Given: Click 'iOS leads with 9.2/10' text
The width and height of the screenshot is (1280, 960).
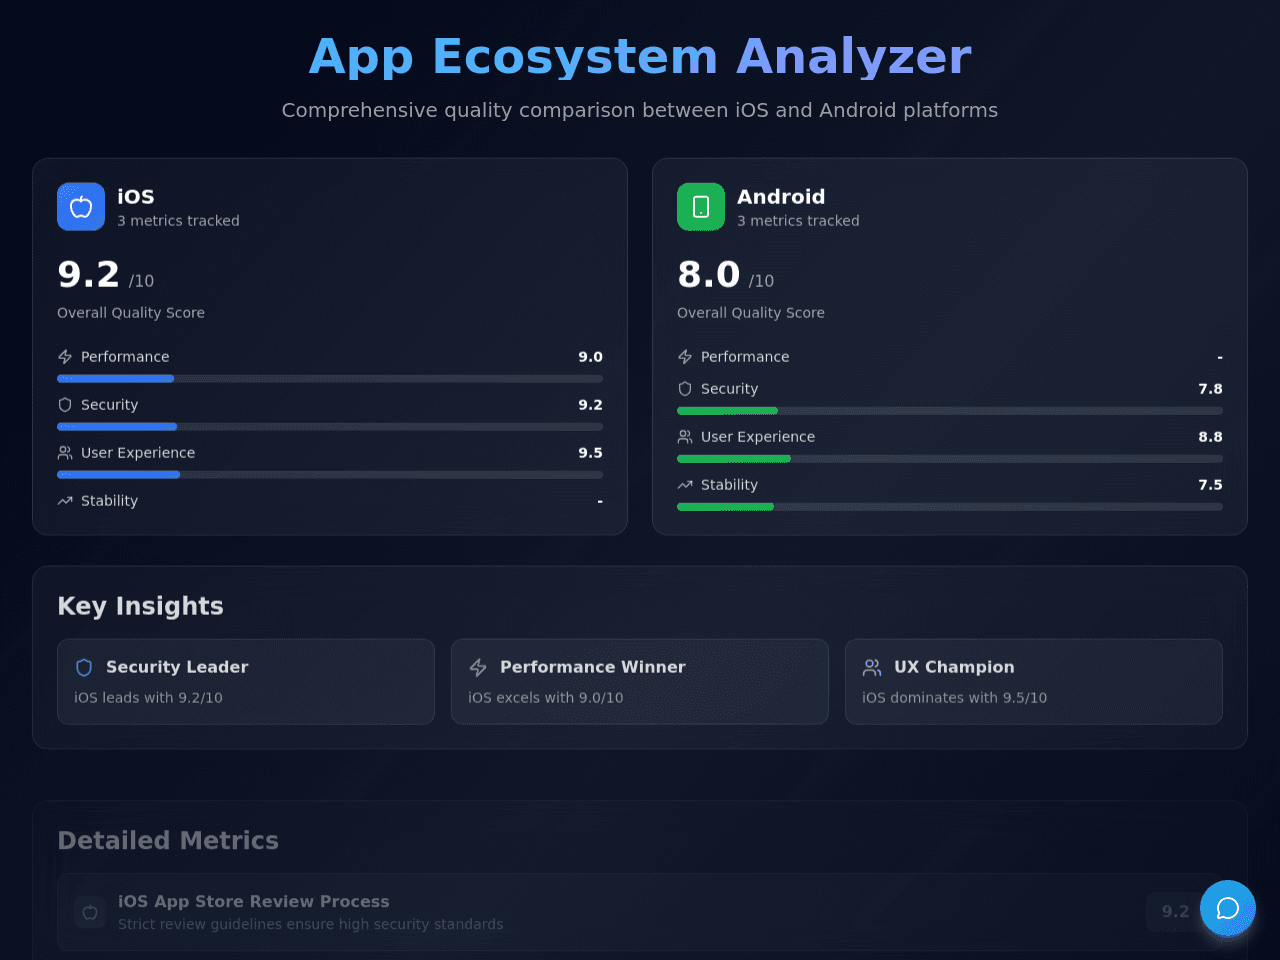Looking at the screenshot, I should pyautogui.click(x=148, y=698).
